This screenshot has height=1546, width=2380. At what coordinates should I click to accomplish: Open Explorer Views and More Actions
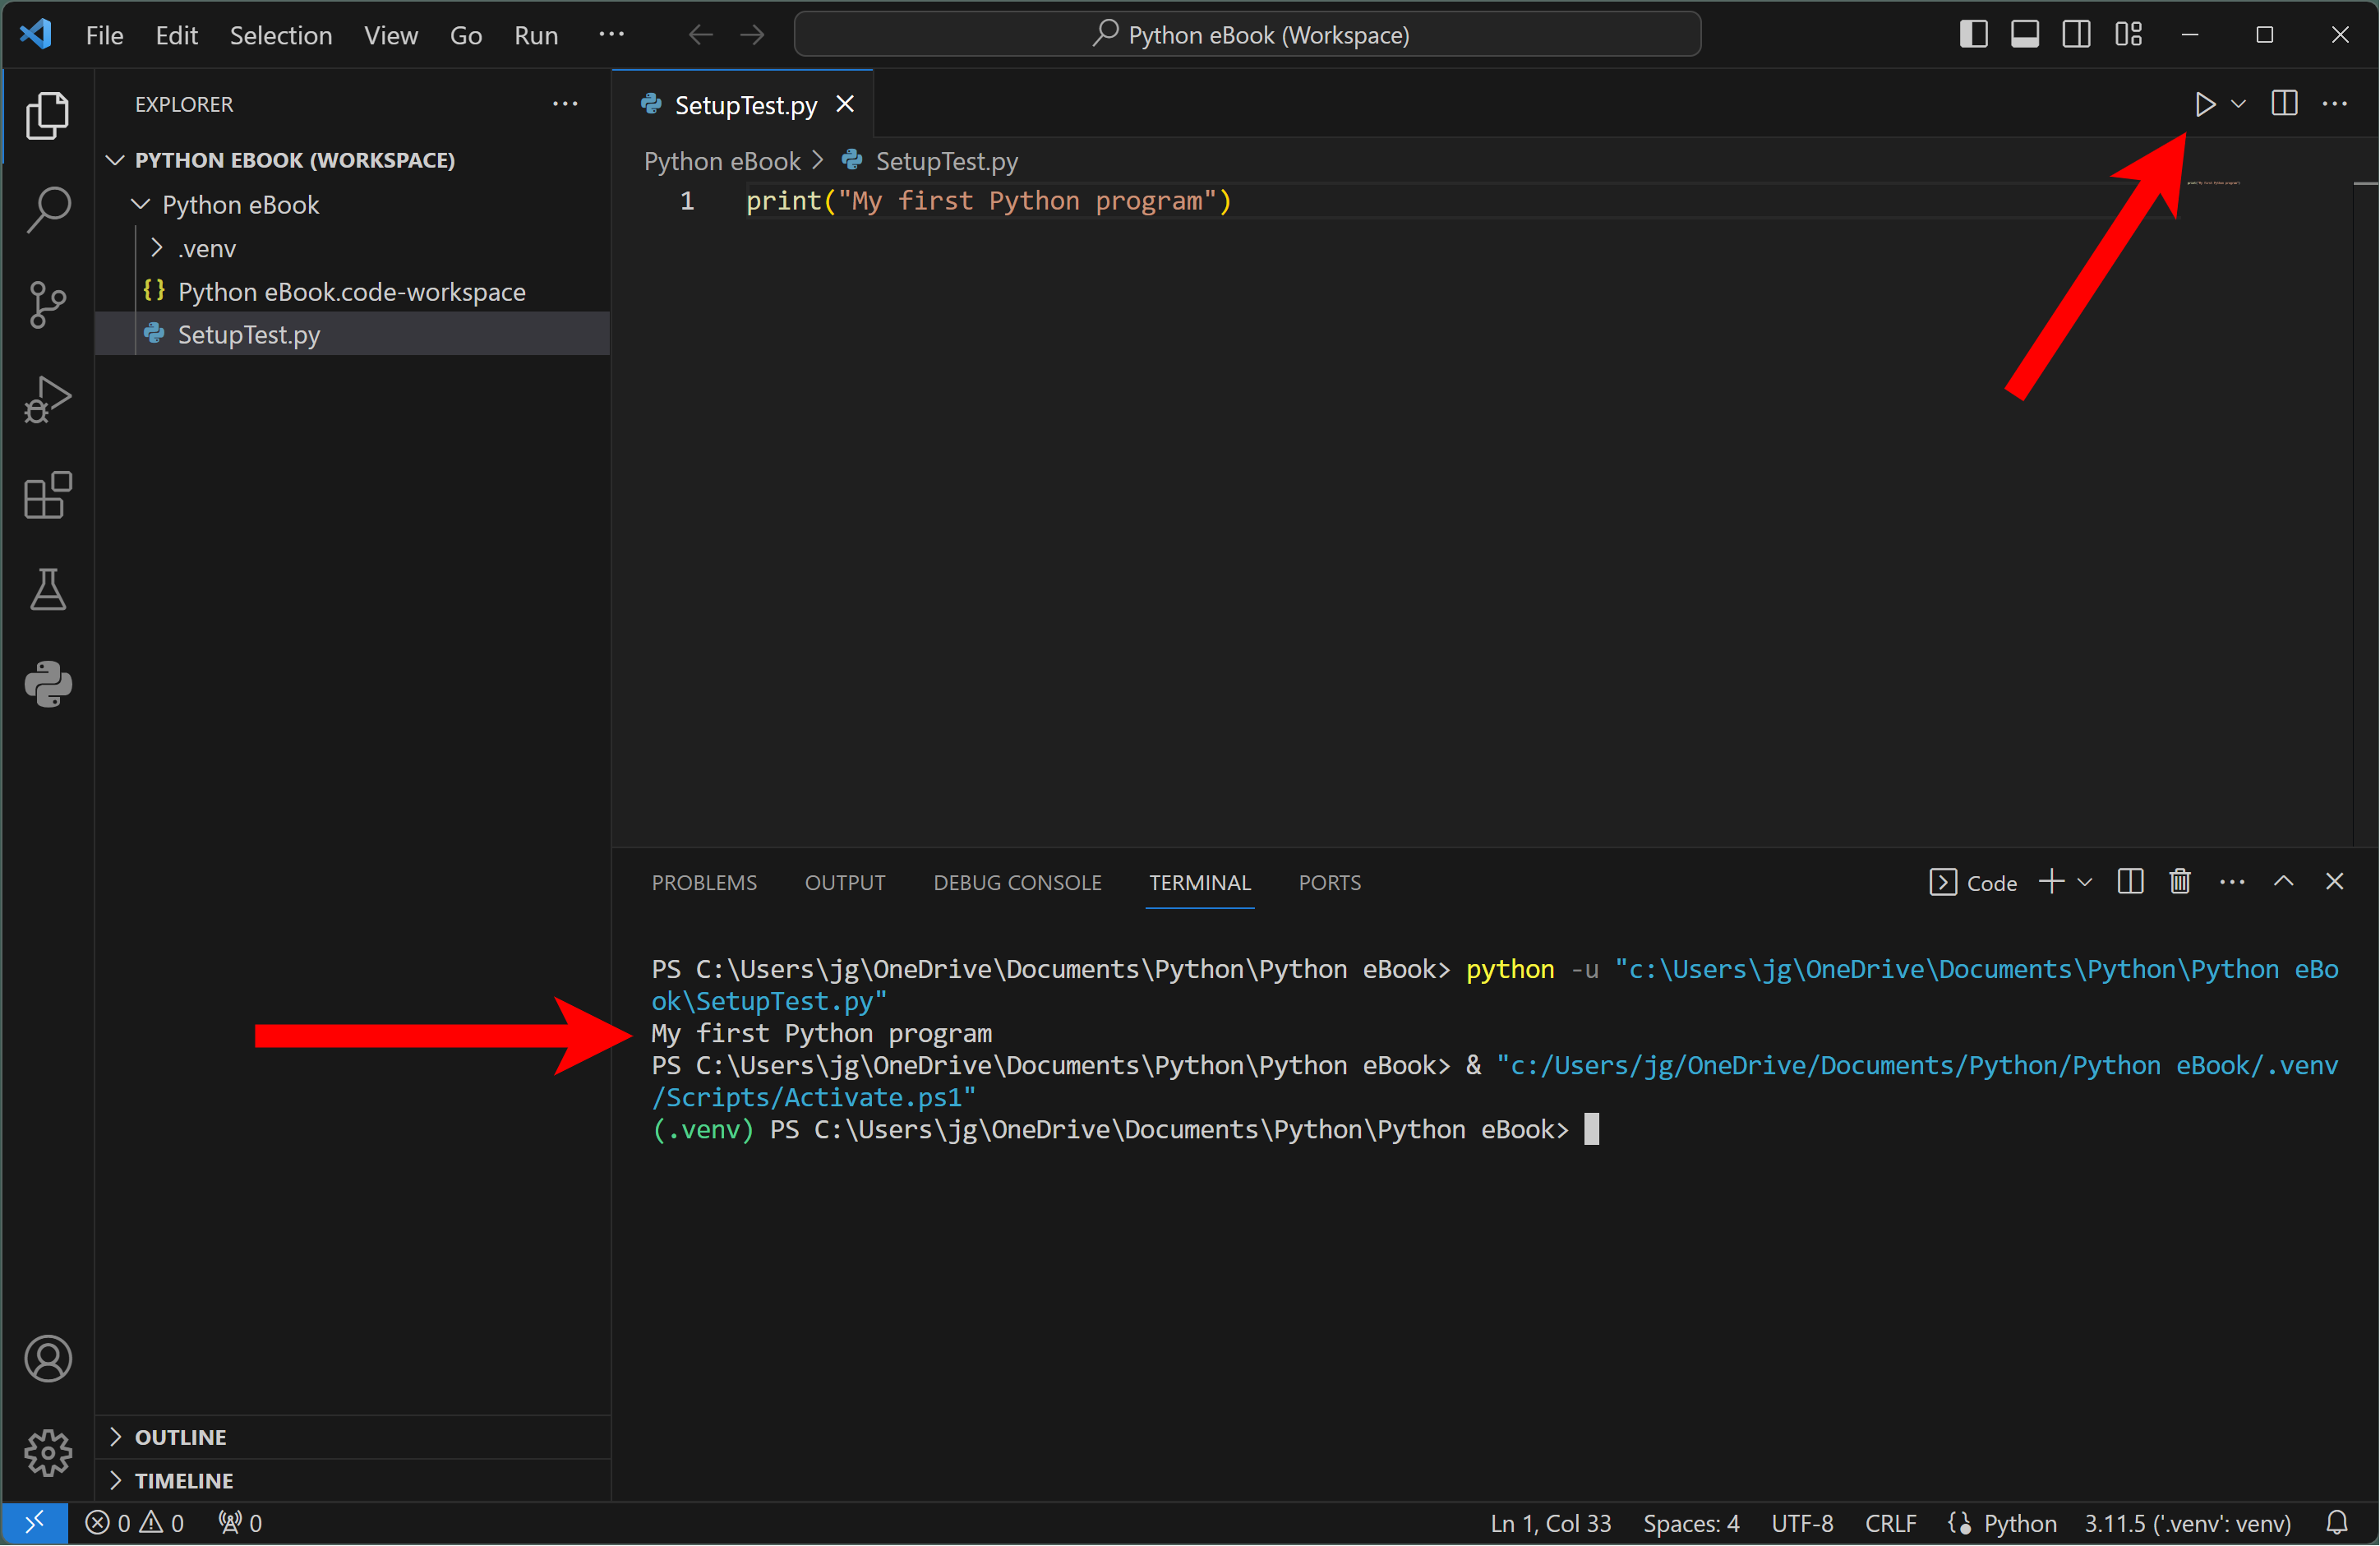pos(565,103)
